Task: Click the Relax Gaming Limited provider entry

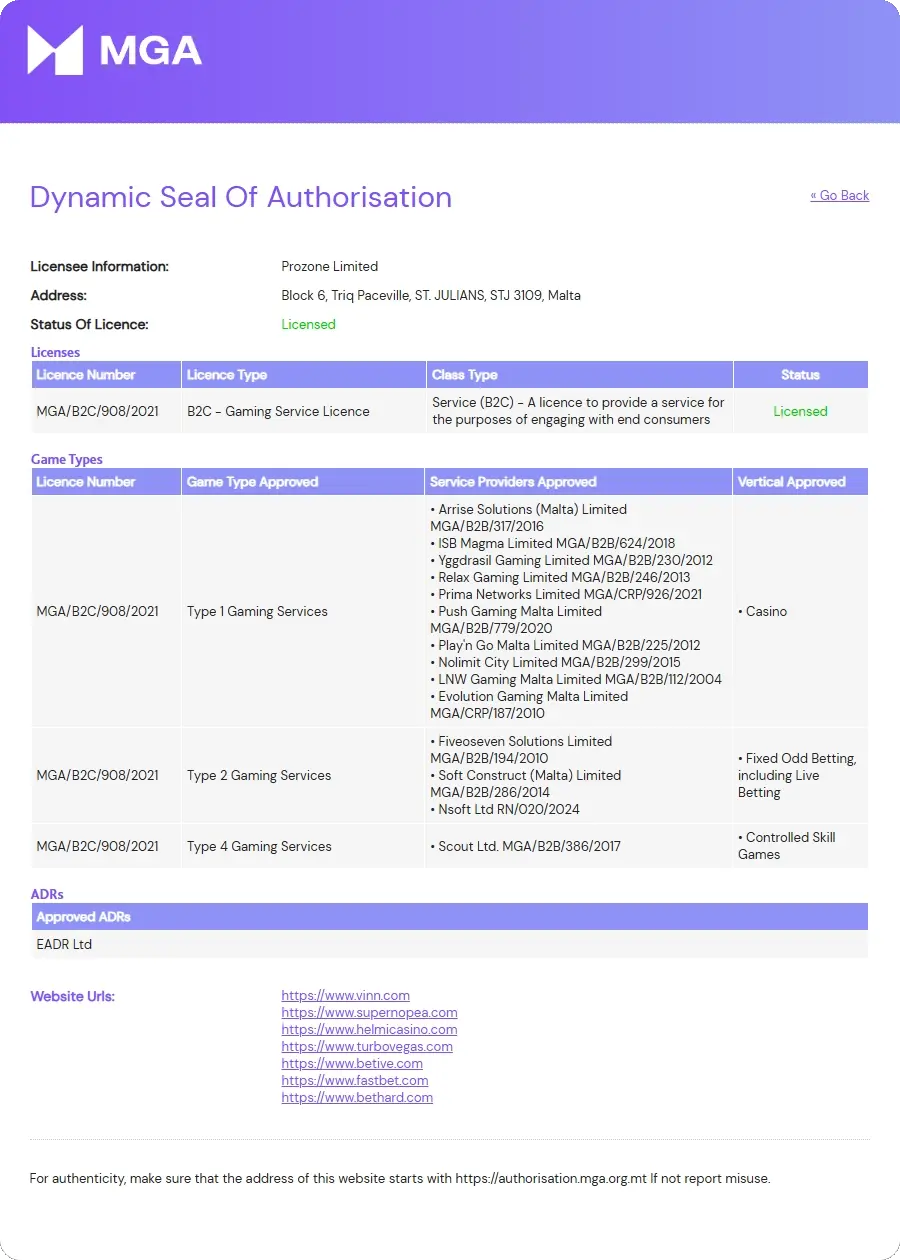Action: 560,577
